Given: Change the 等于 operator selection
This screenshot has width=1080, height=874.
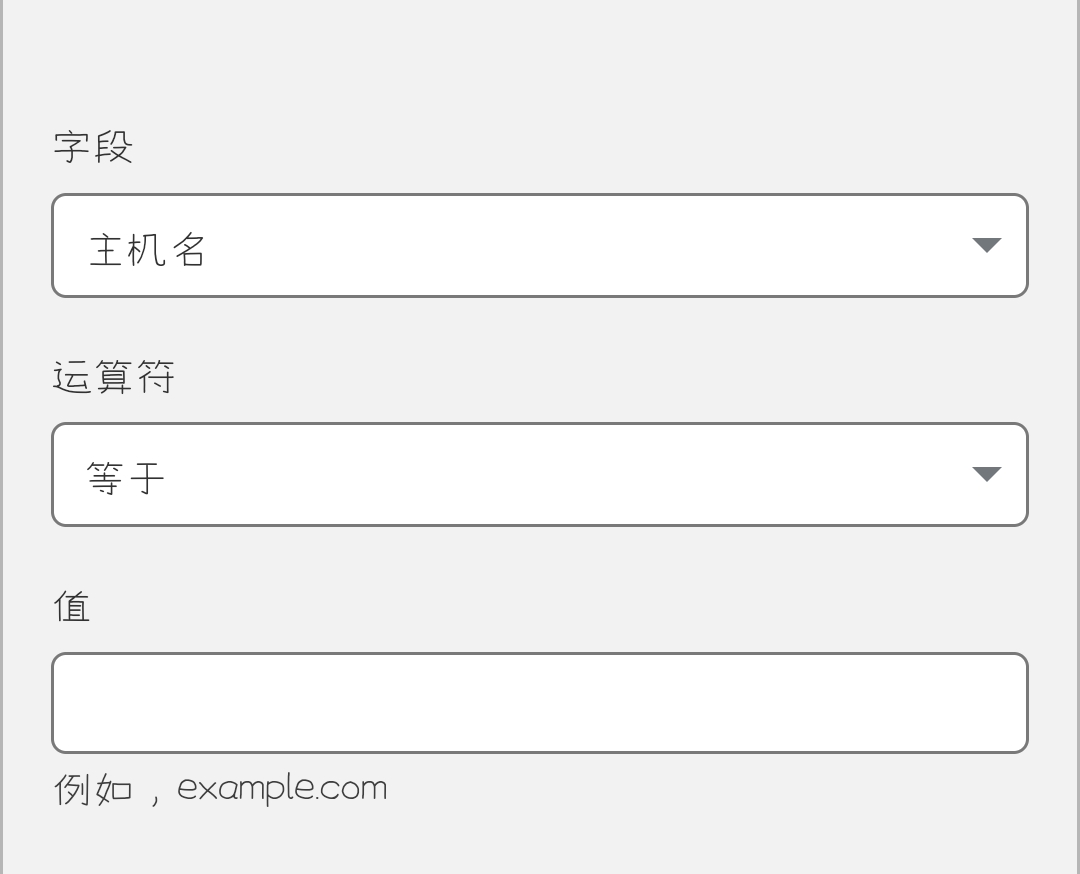Looking at the screenshot, I should 540,475.
